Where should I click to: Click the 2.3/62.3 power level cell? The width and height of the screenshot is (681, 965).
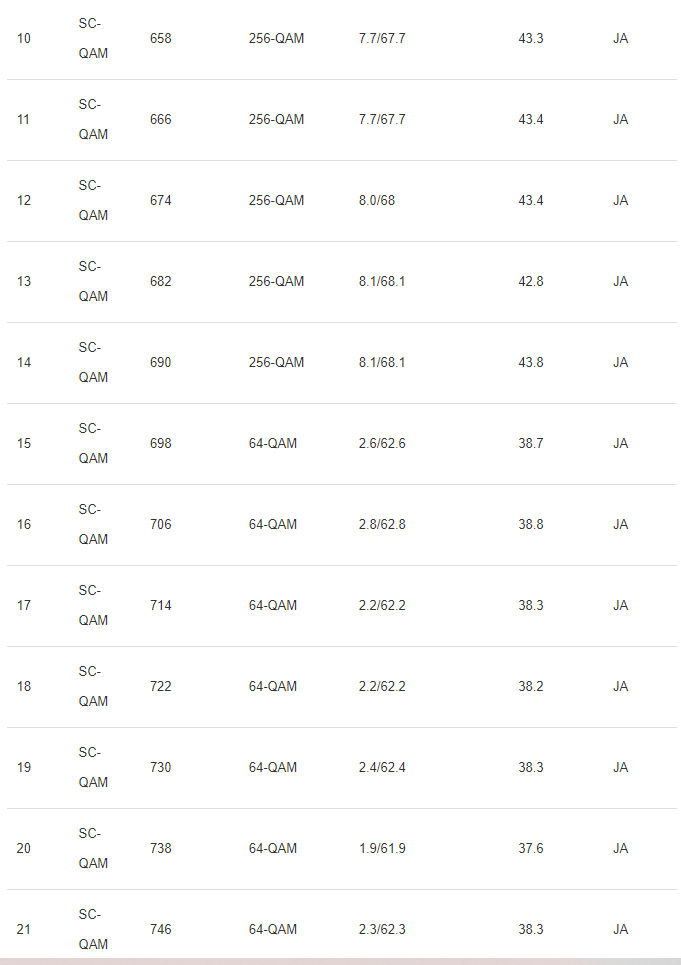[x=382, y=930]
